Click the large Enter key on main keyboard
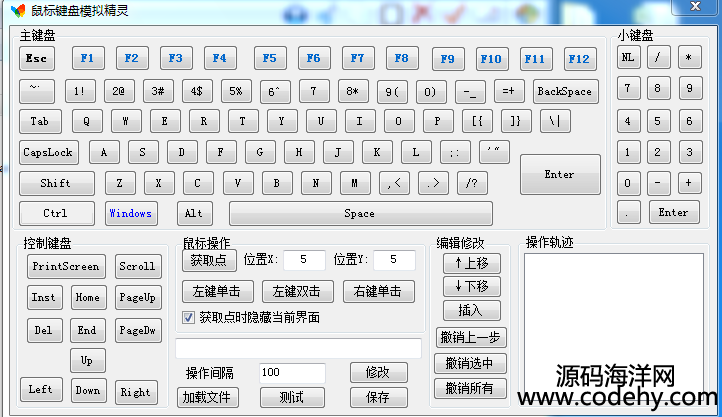Image resolution: width=722 pixels, height=417 pixels. click(560, 174)
